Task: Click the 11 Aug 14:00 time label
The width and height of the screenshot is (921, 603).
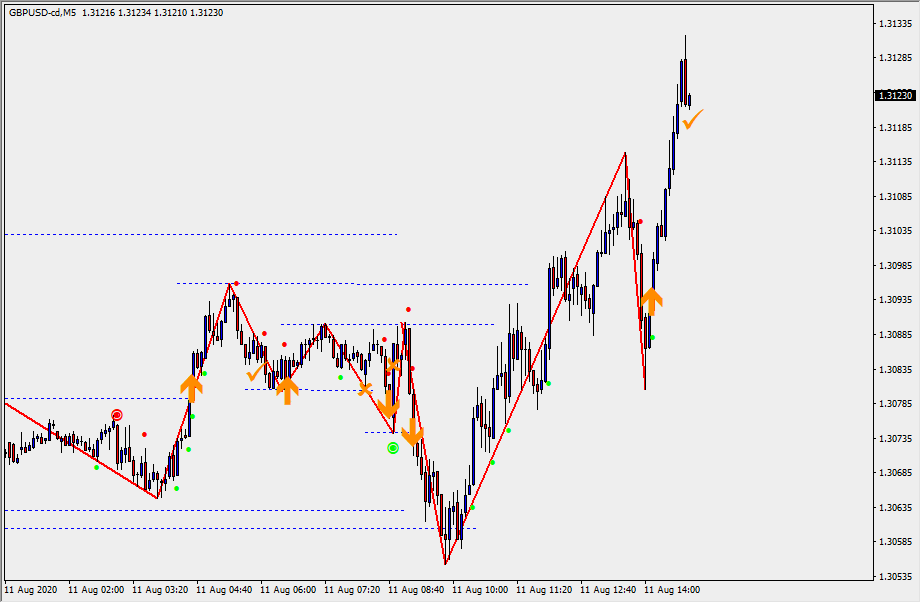Action: [672, 590]
